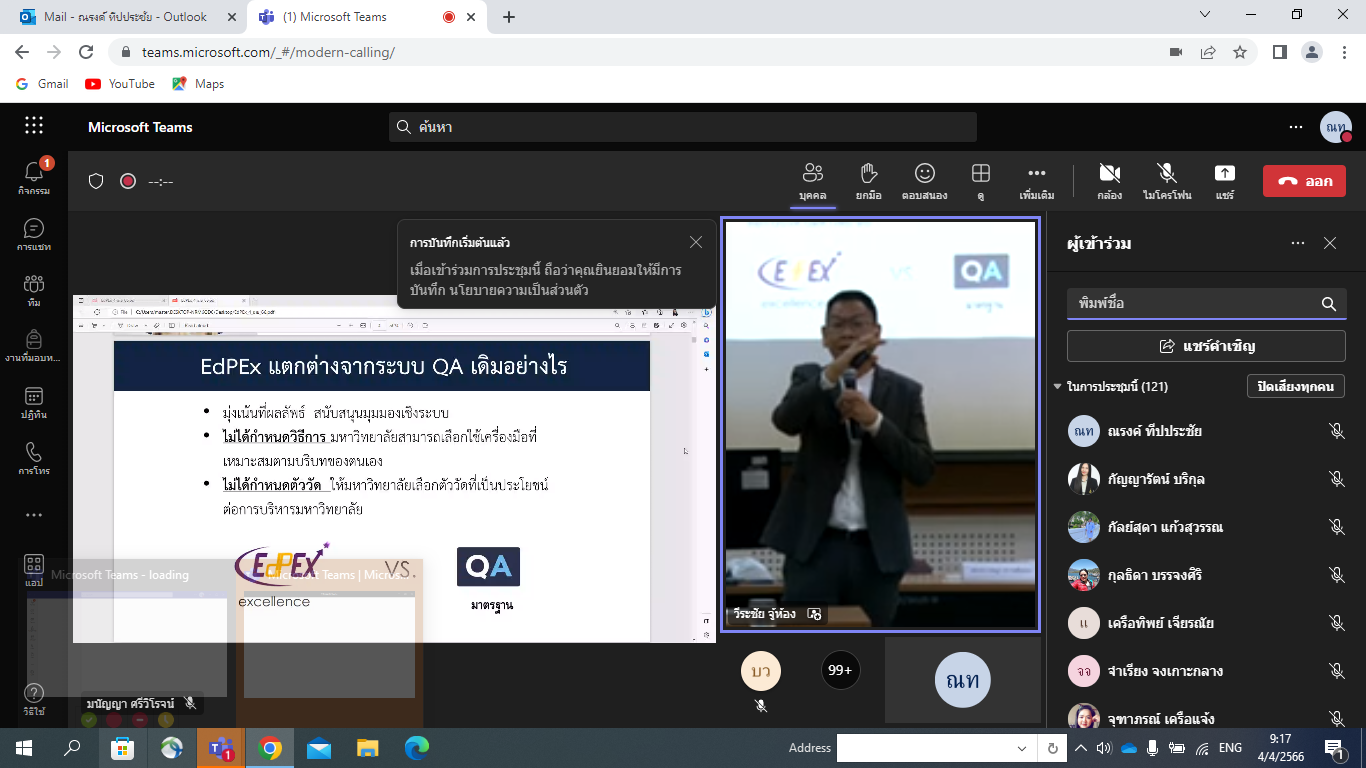
Task: Switch to the Outlook Mail browser tab
Action: pos(125,17)
